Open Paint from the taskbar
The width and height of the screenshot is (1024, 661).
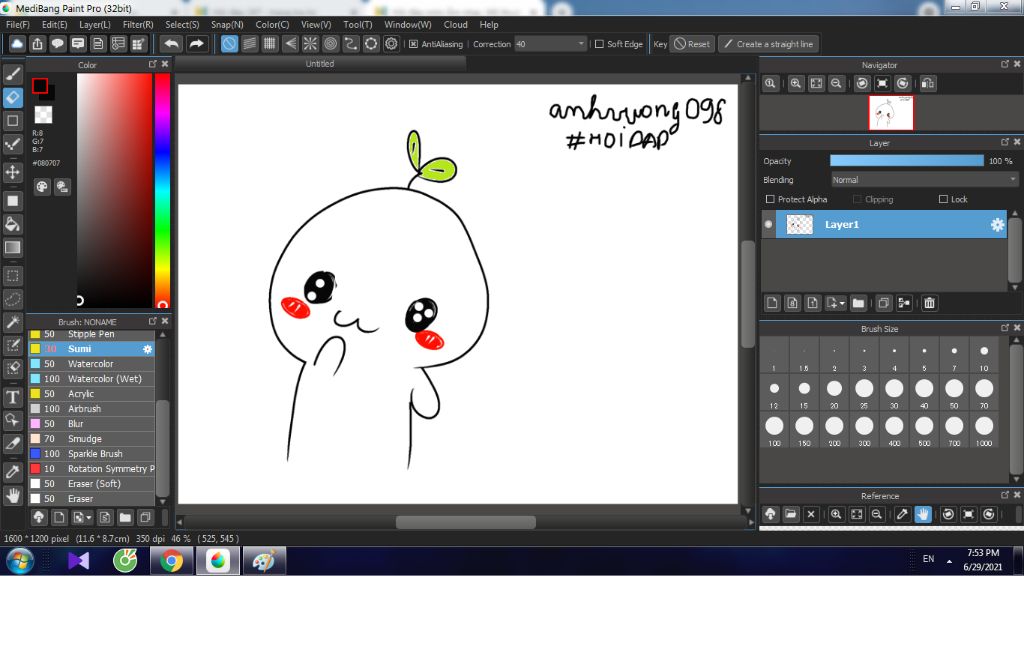pyautogui.click(x=264, y=561)
